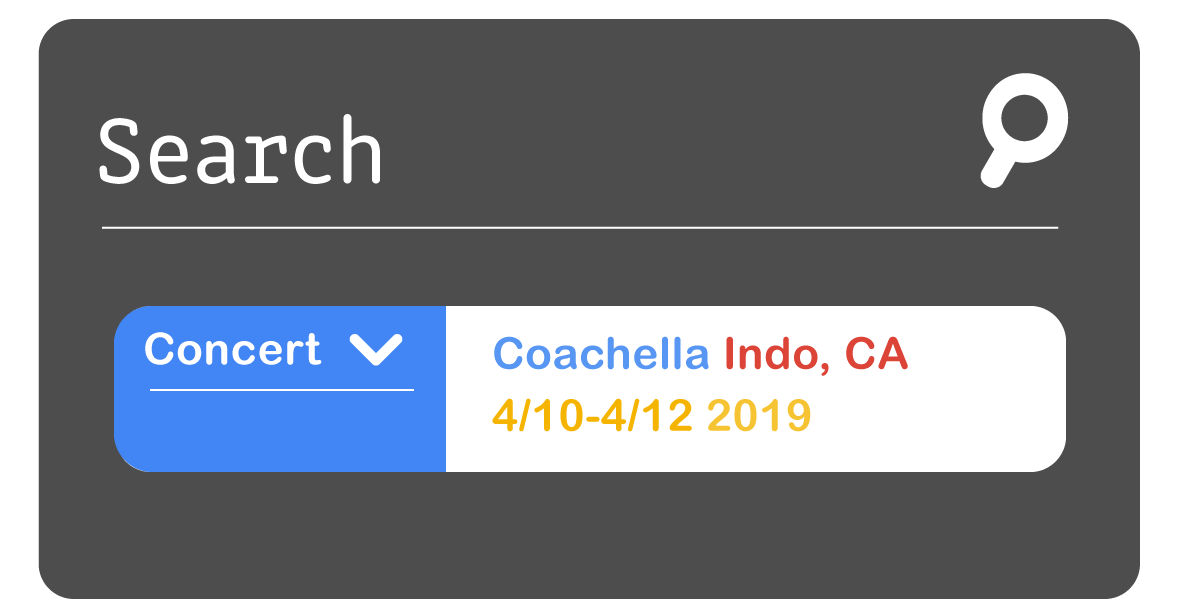Click the handle of the magnifier icon
The height and width of the screenshot is (616, 1190).
(x=997, y=170)
